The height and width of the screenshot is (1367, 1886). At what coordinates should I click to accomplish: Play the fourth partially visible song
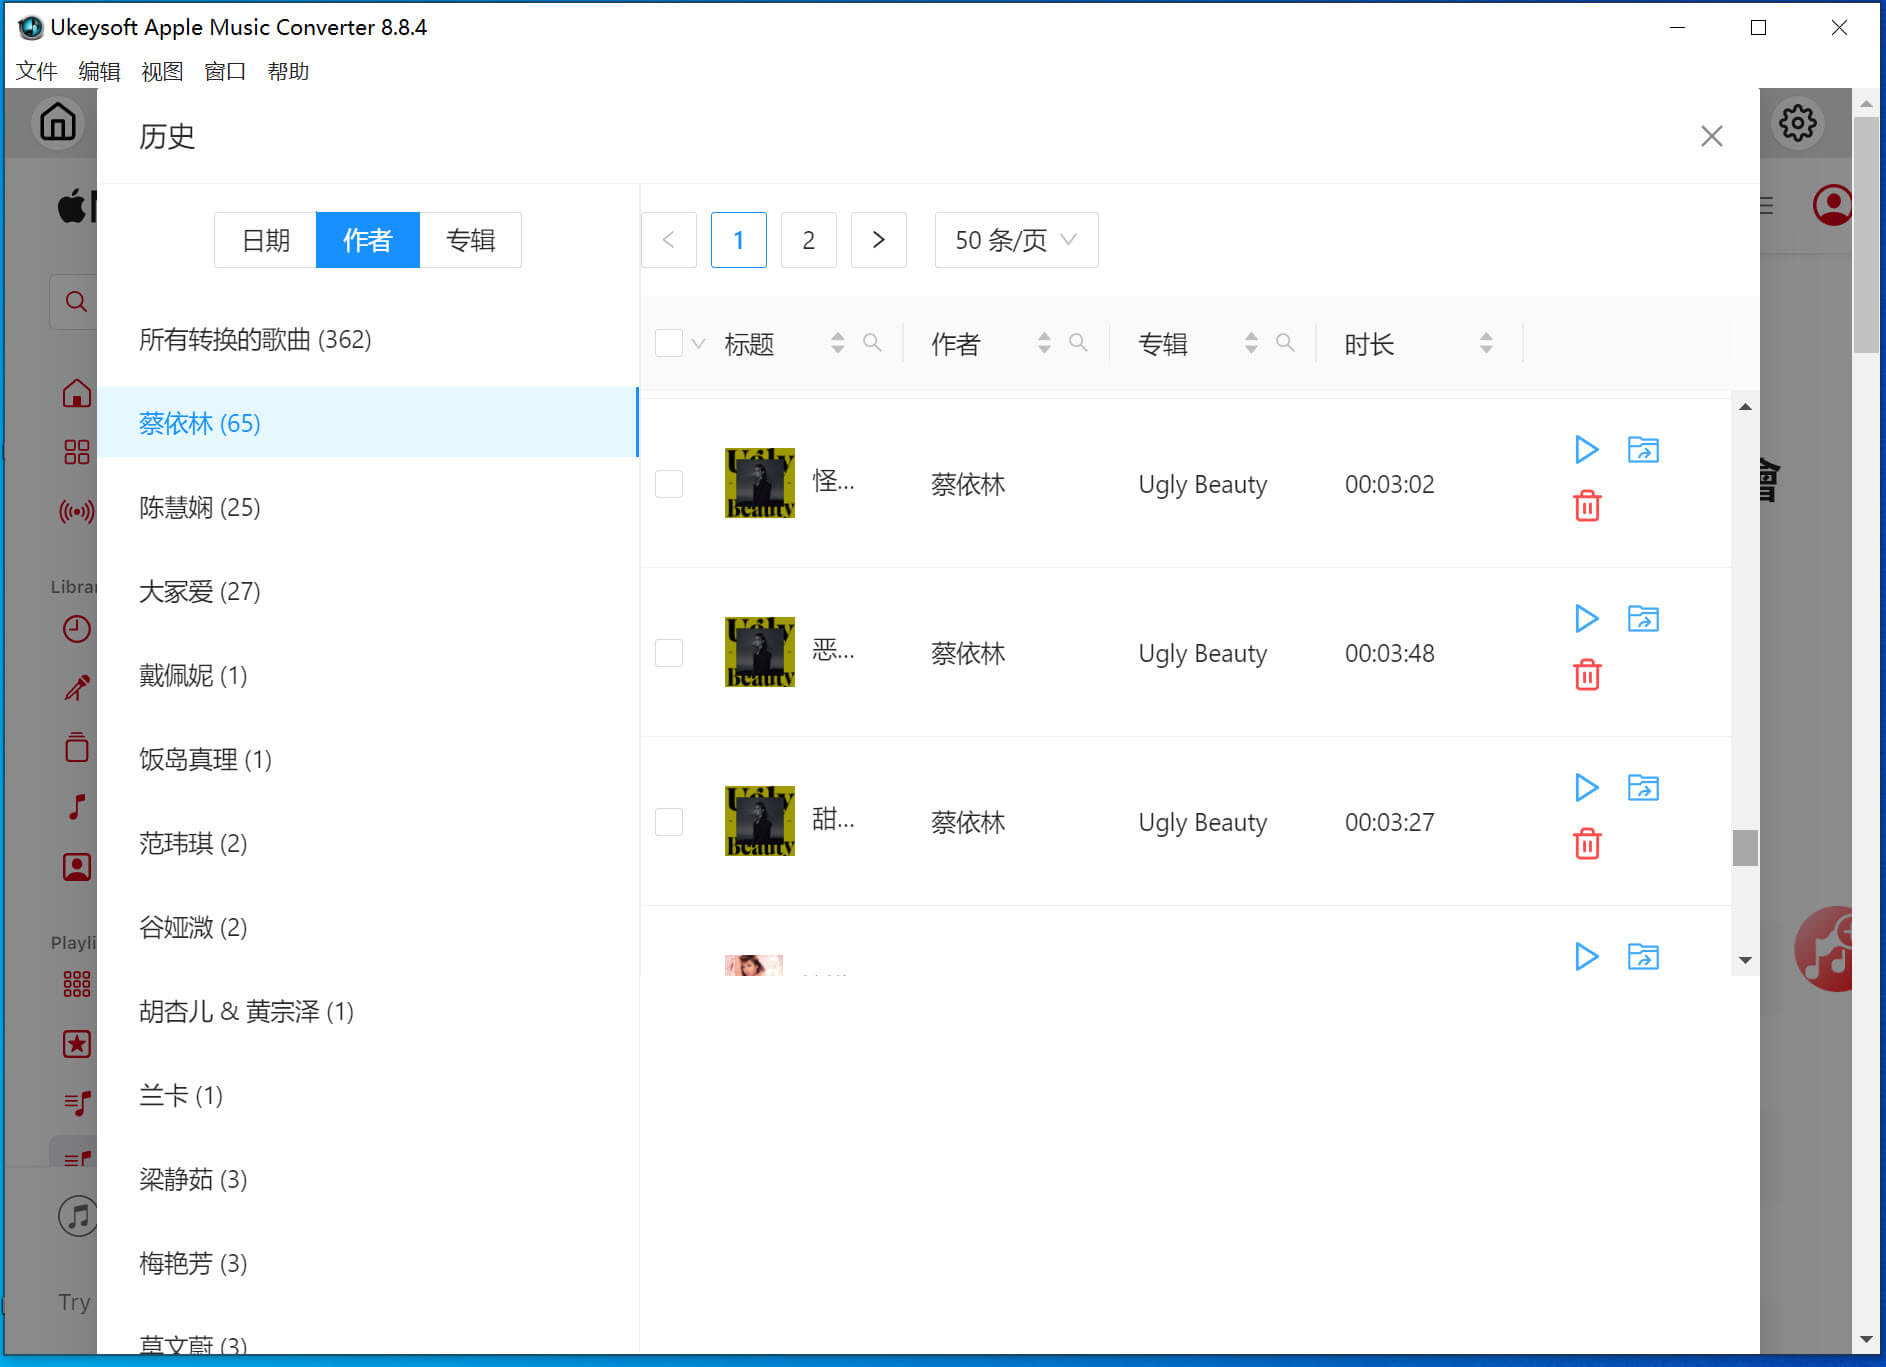[1586, 957]
